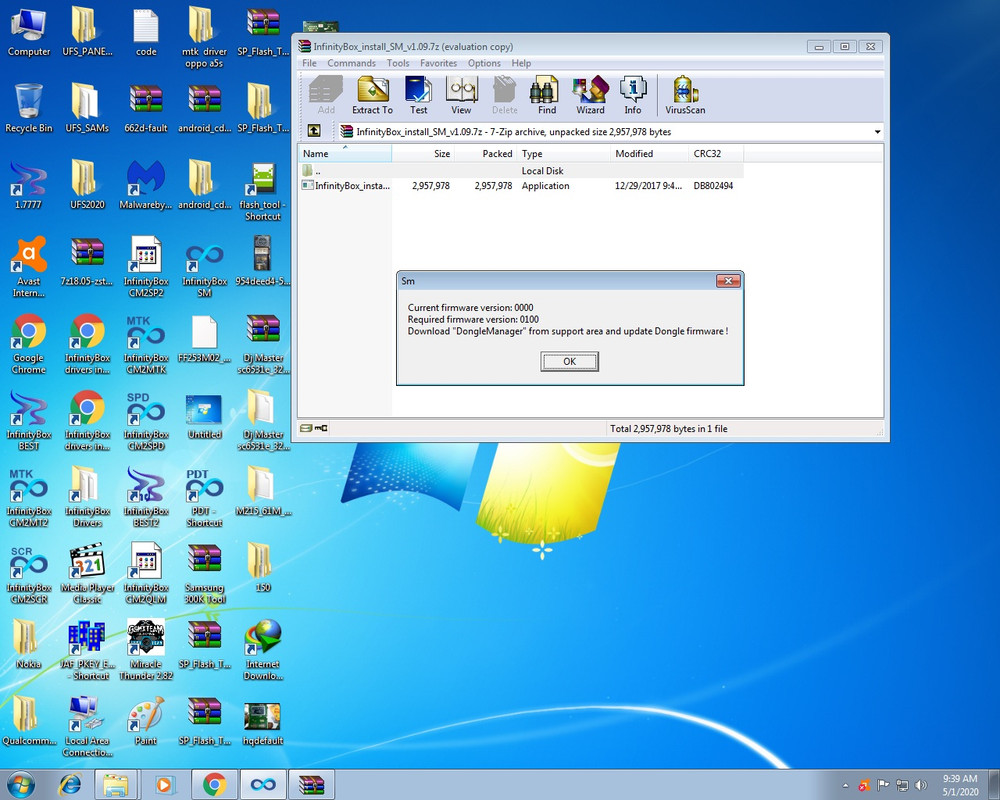Select the InfinityBox CM2SPD desktop shortcut
1000x800 pixels.
(146, 420)
